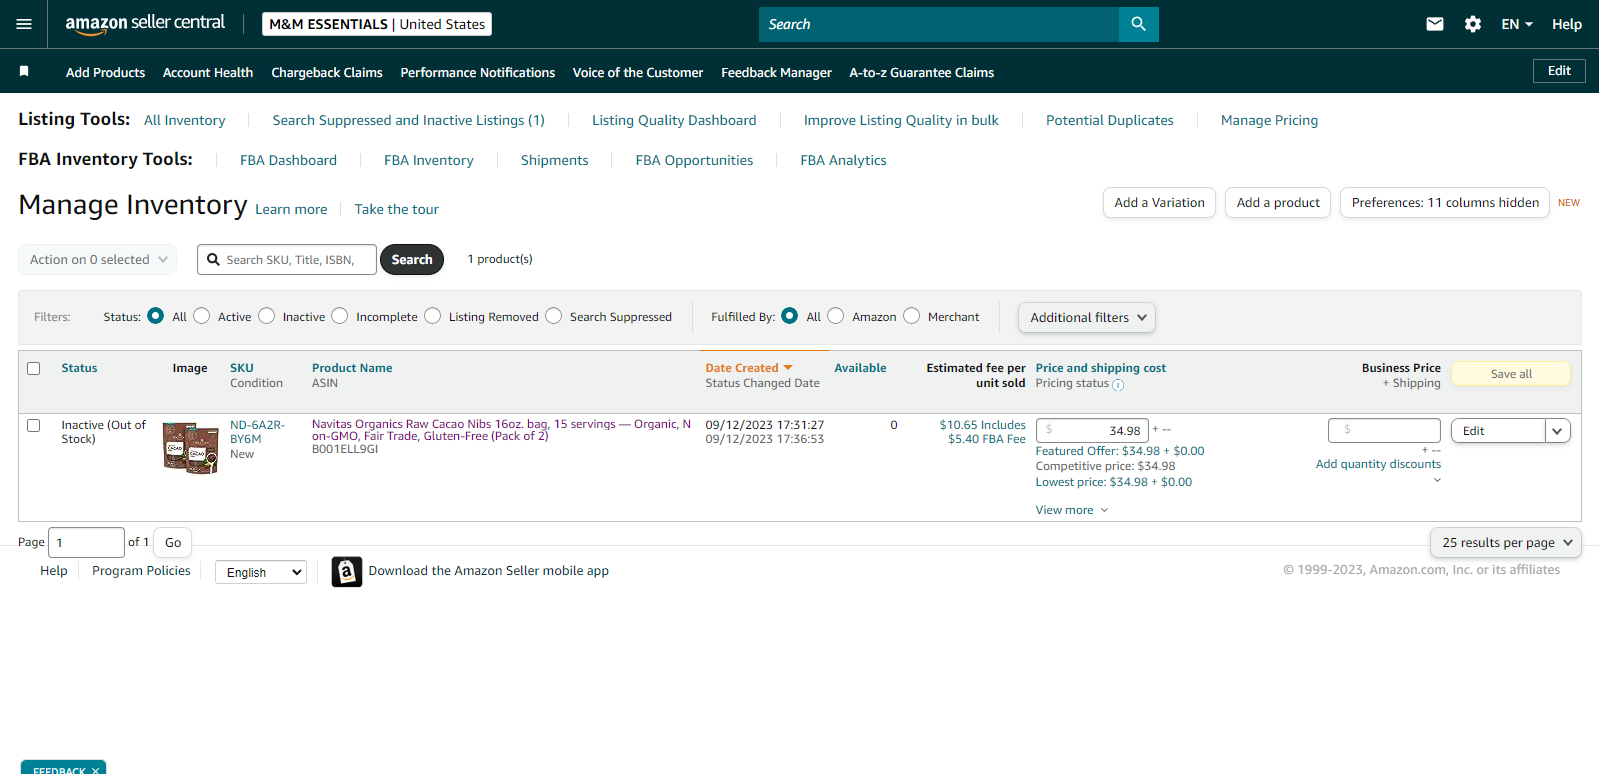The width and height of the screenshot is (1599, 774).
Task: Click the black Search button
Action: click(412, 259)
